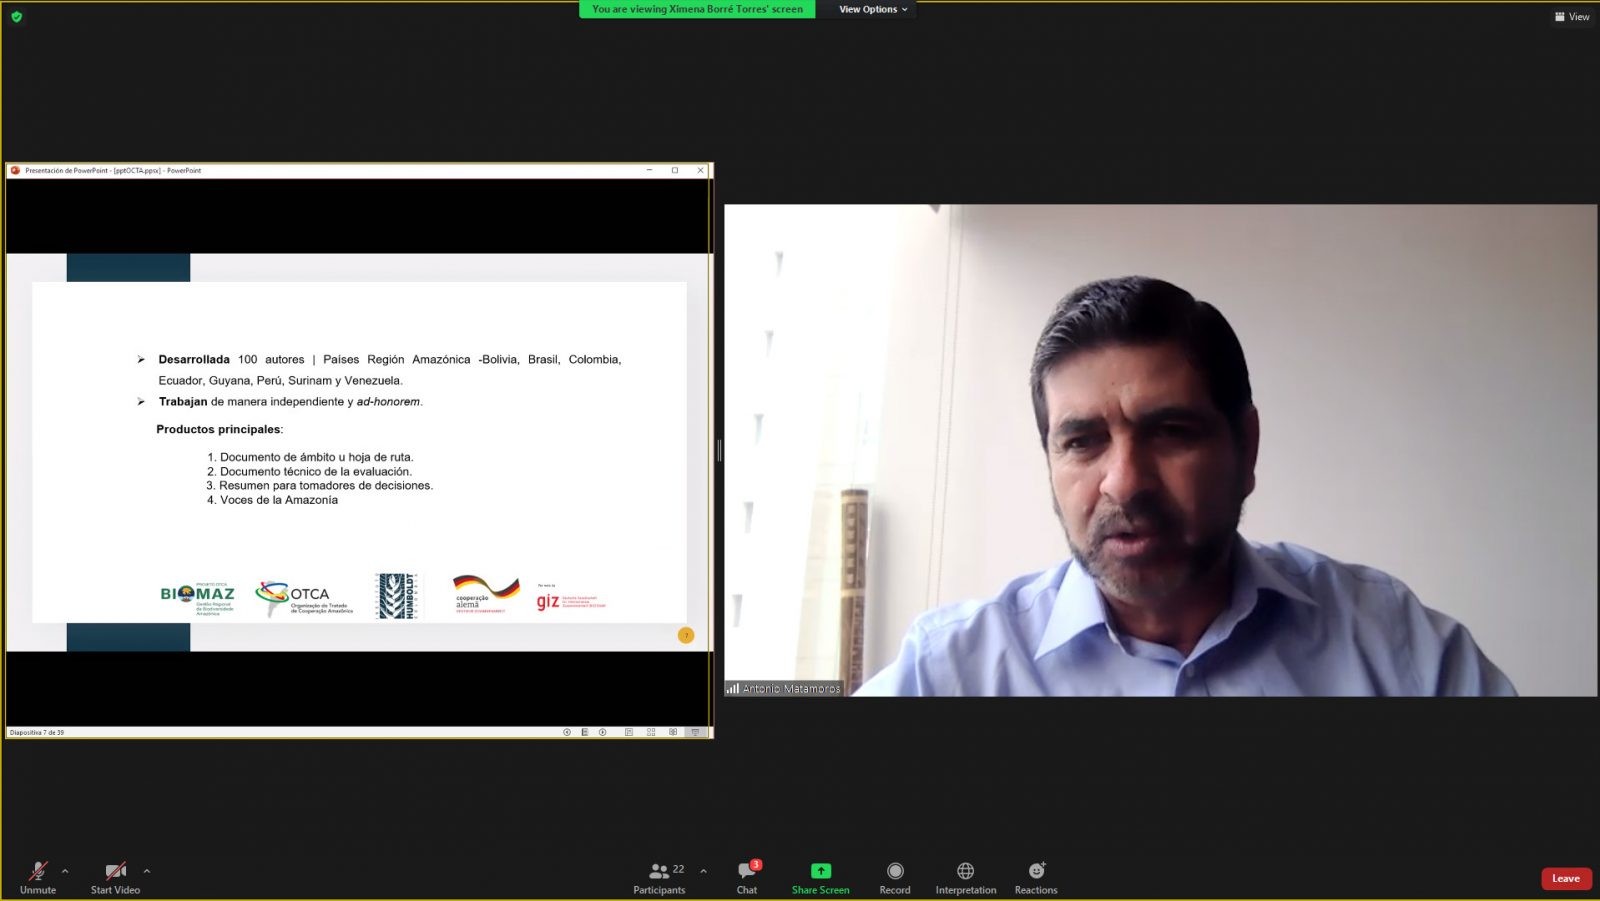Switch to PowerPoint Slide Sorter view
The image size is (1600, 901).
tap(651, 732)
